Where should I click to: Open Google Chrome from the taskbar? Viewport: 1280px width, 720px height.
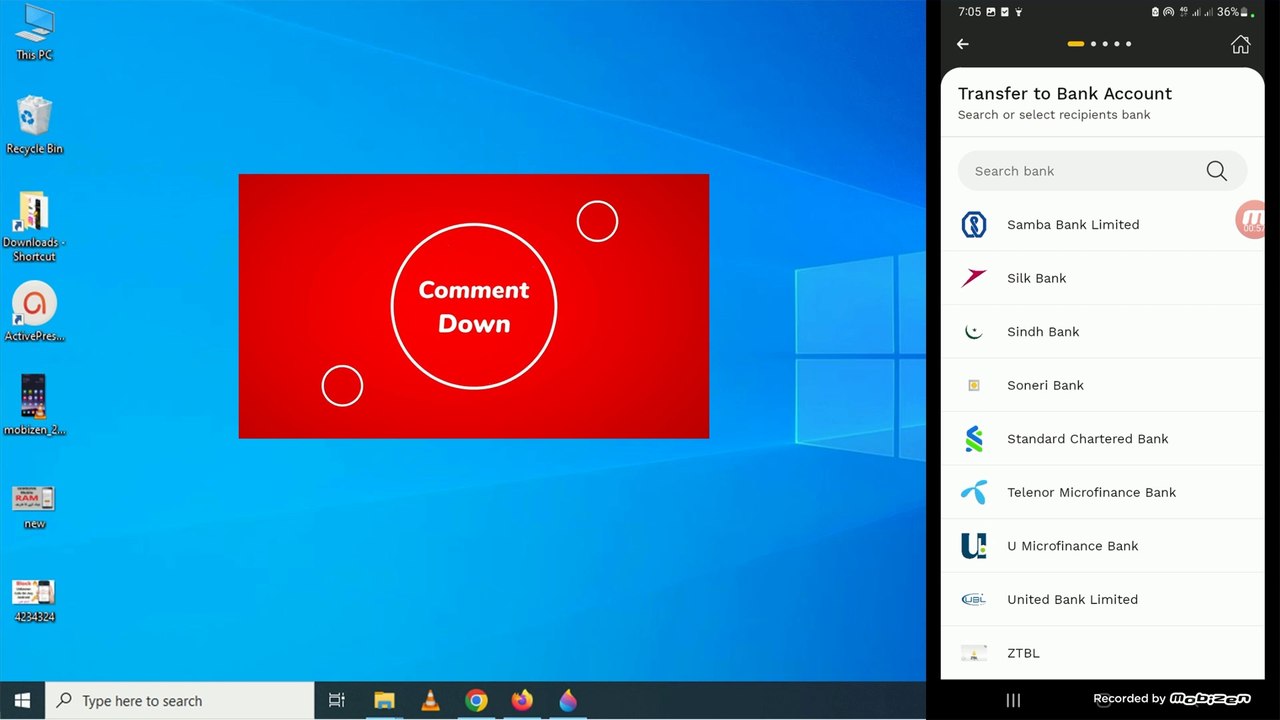tap(476, 700)
